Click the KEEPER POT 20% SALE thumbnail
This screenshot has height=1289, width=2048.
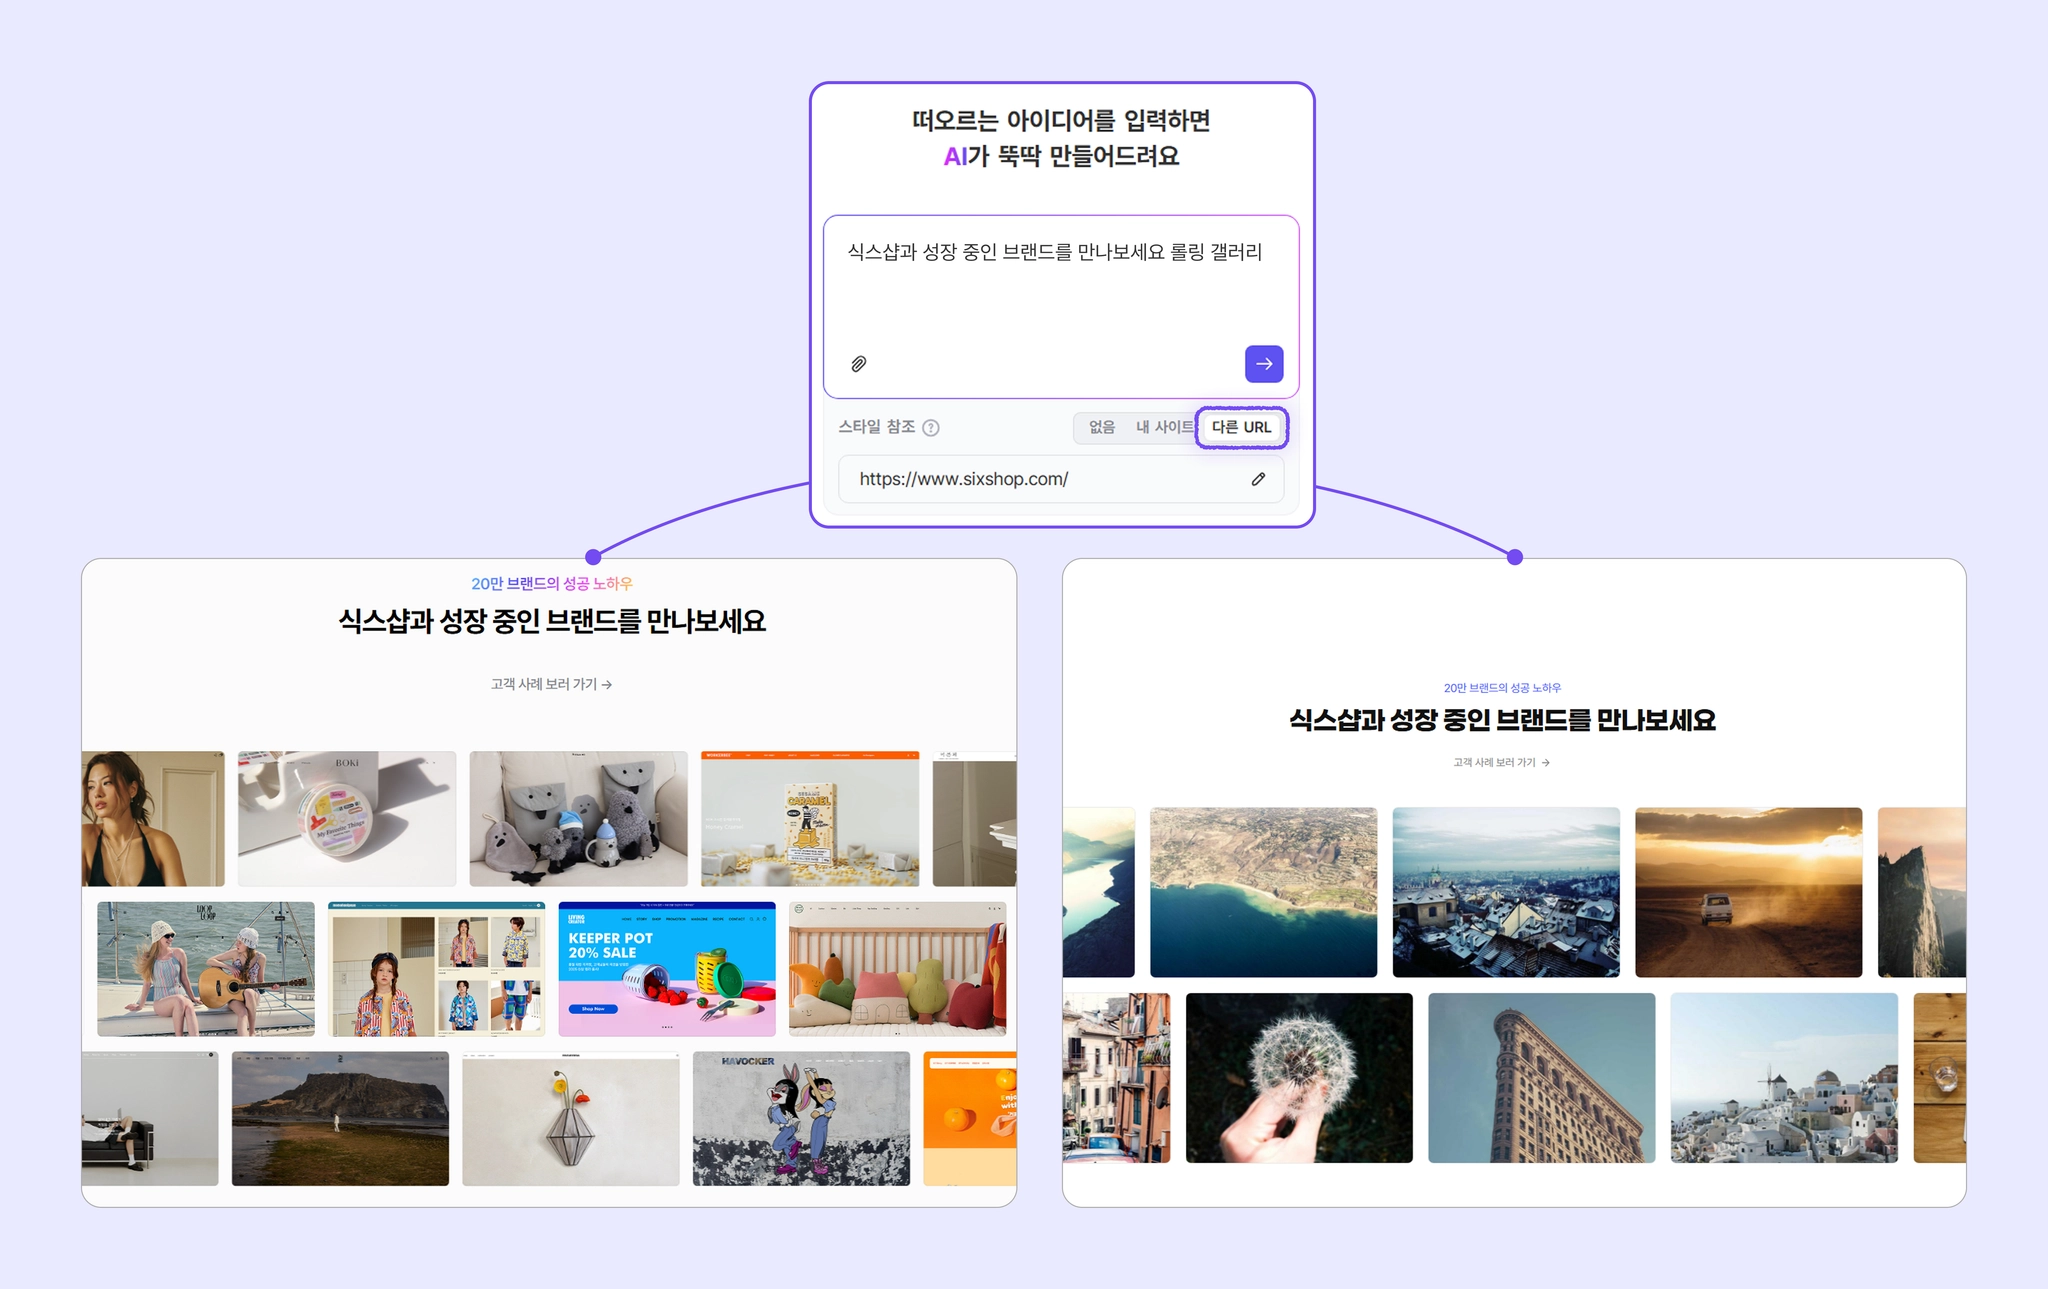tap(666, 969)
